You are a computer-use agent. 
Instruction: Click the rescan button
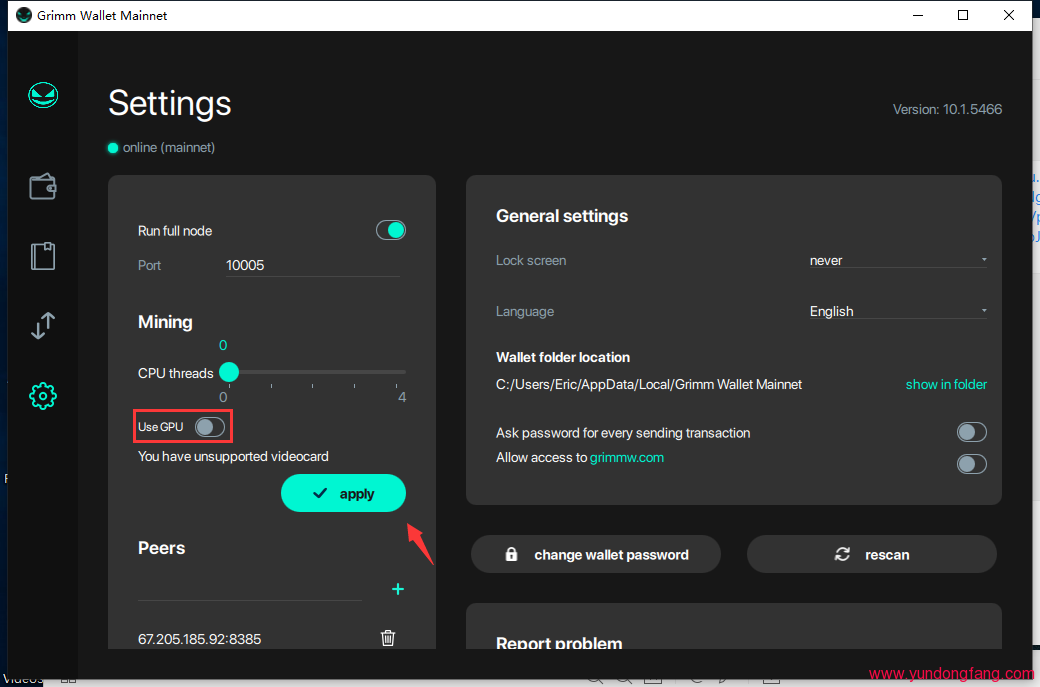click(x=872, y=554)
